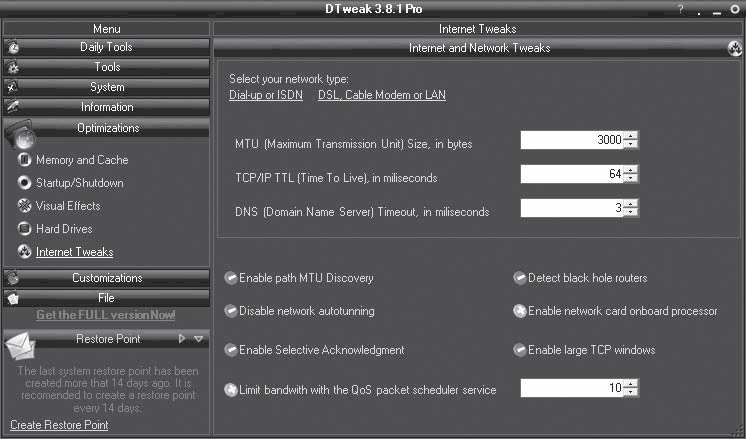The height and width of the screenshot is (439, 746).
Task: Decrease QoS bandwidth limit down arrow
Action: [631, 392]
